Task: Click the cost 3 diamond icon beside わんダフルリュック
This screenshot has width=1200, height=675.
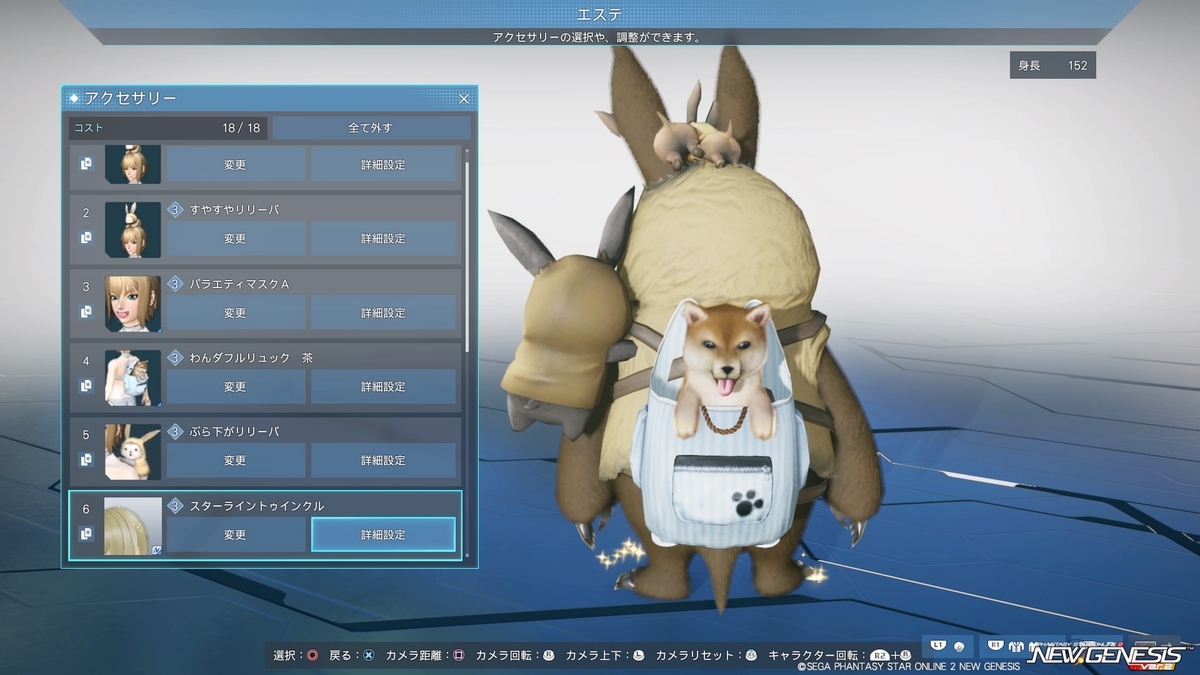Action: pyautogui.click(x=175, y=358)
